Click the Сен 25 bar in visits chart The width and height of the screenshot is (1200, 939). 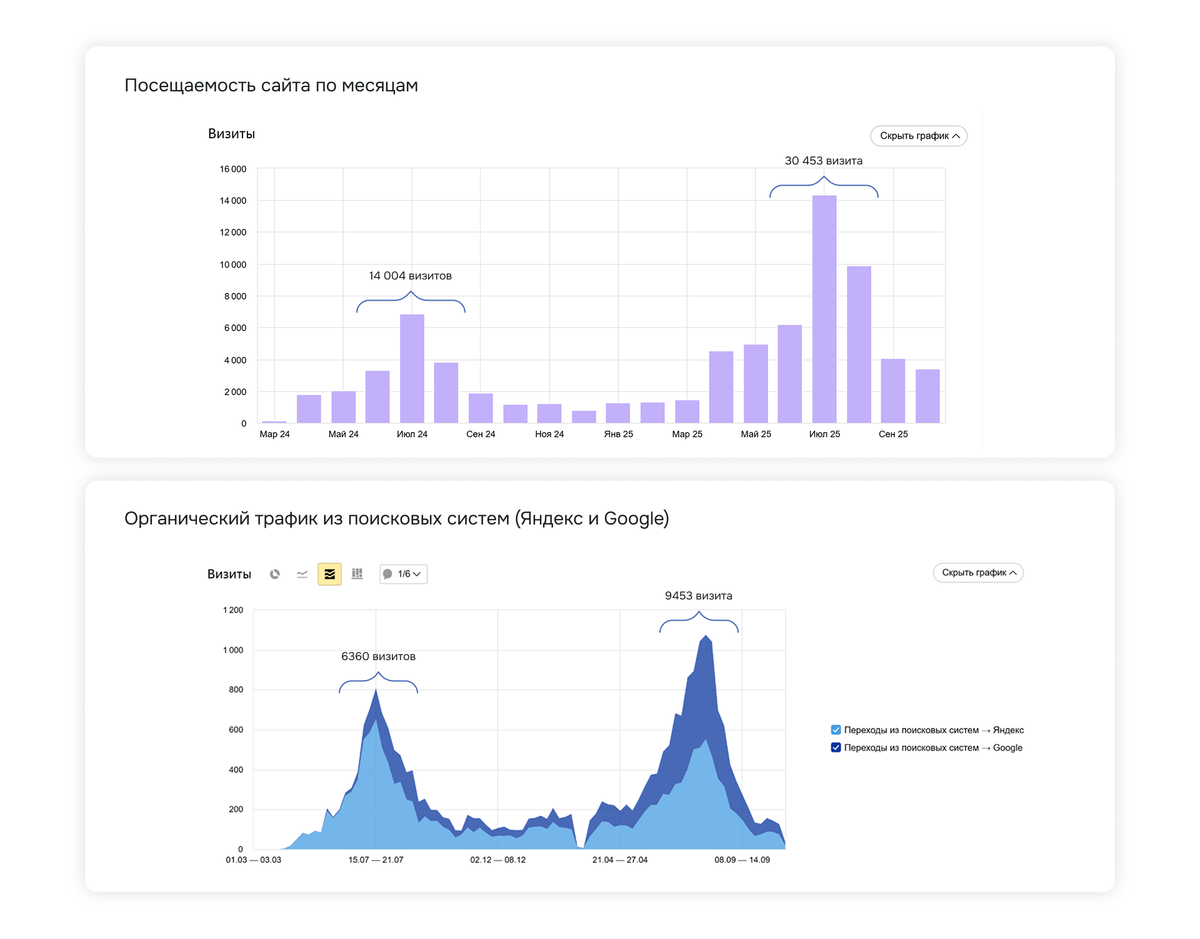[892, 391]
